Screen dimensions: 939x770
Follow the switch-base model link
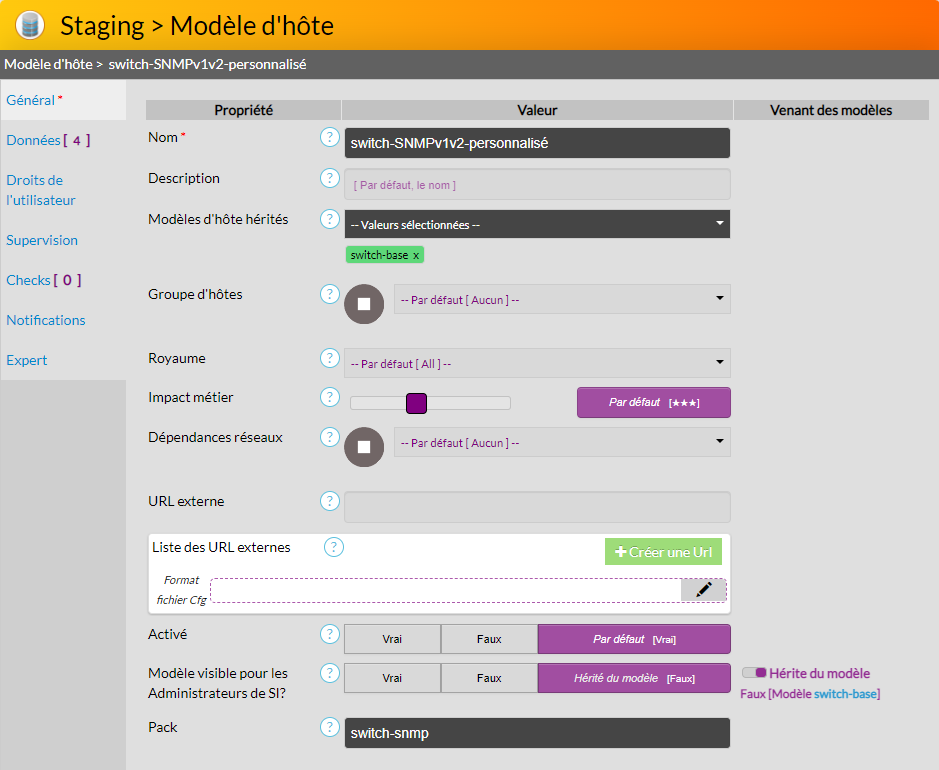845,694
